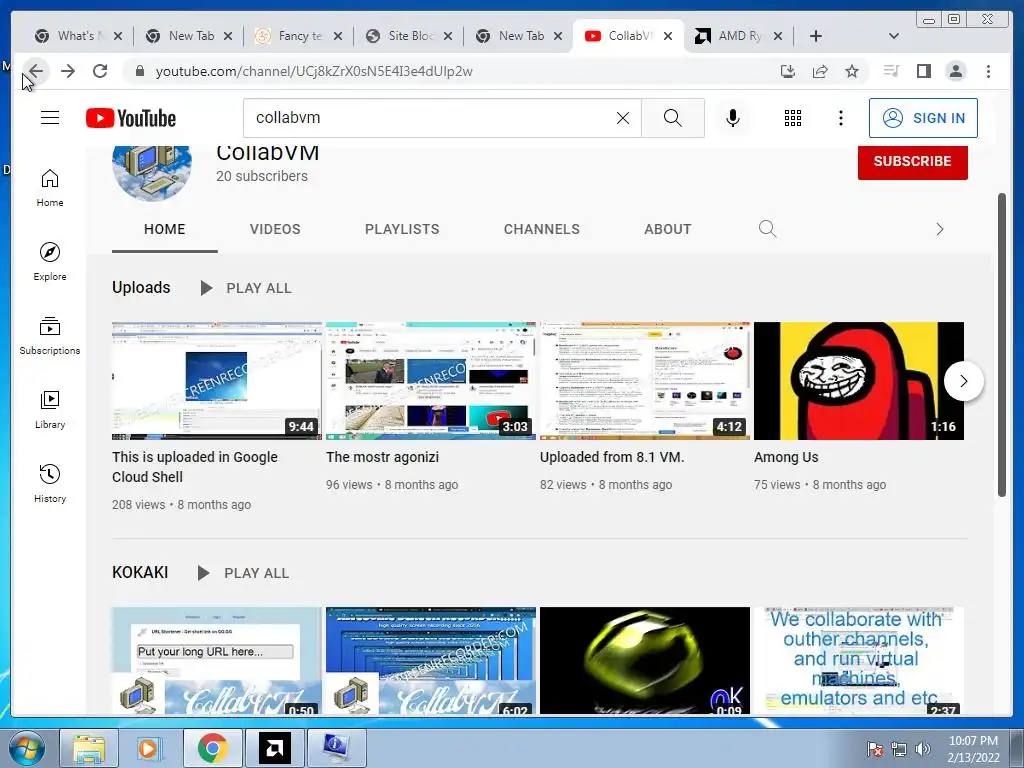
Task: Open the KOKAKI section heading
Action: click(140, 573)
